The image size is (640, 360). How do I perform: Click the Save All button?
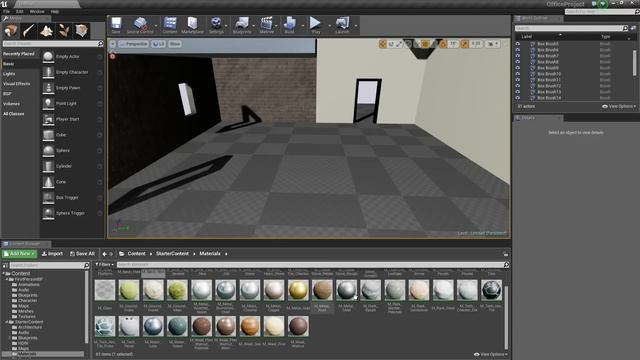coord(82,254)
